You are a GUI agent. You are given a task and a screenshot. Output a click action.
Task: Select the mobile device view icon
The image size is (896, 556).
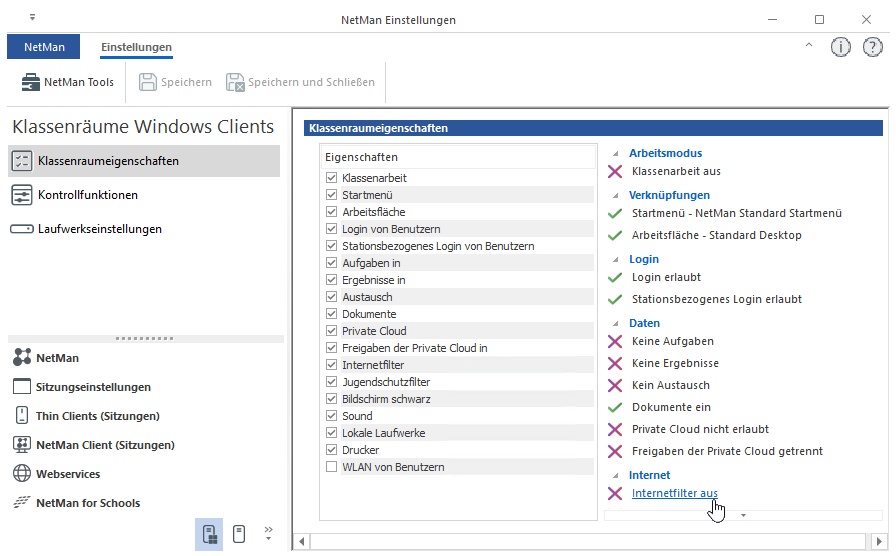[x=239, y=534]
